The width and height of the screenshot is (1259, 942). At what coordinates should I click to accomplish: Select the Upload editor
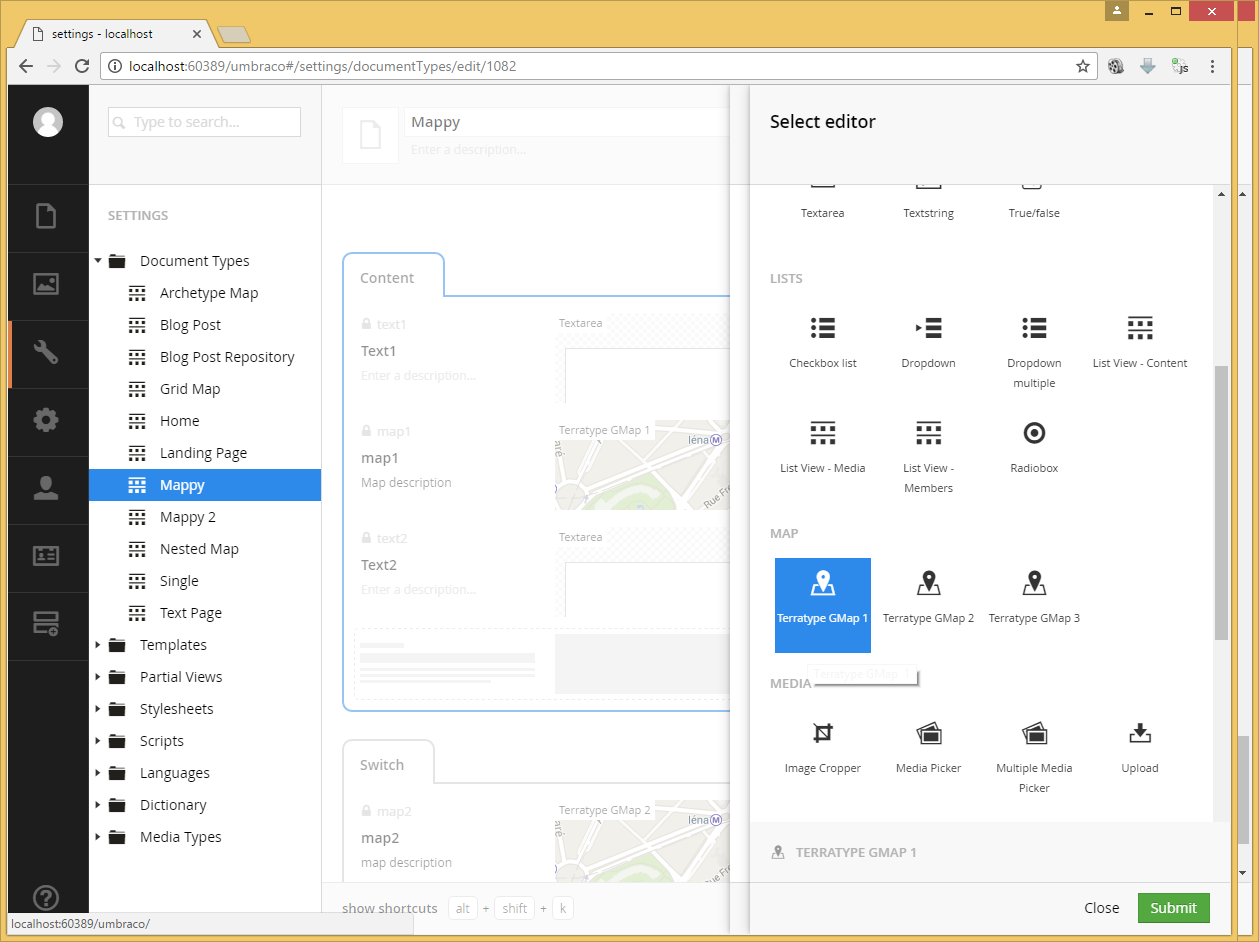tap(1140, 748)
